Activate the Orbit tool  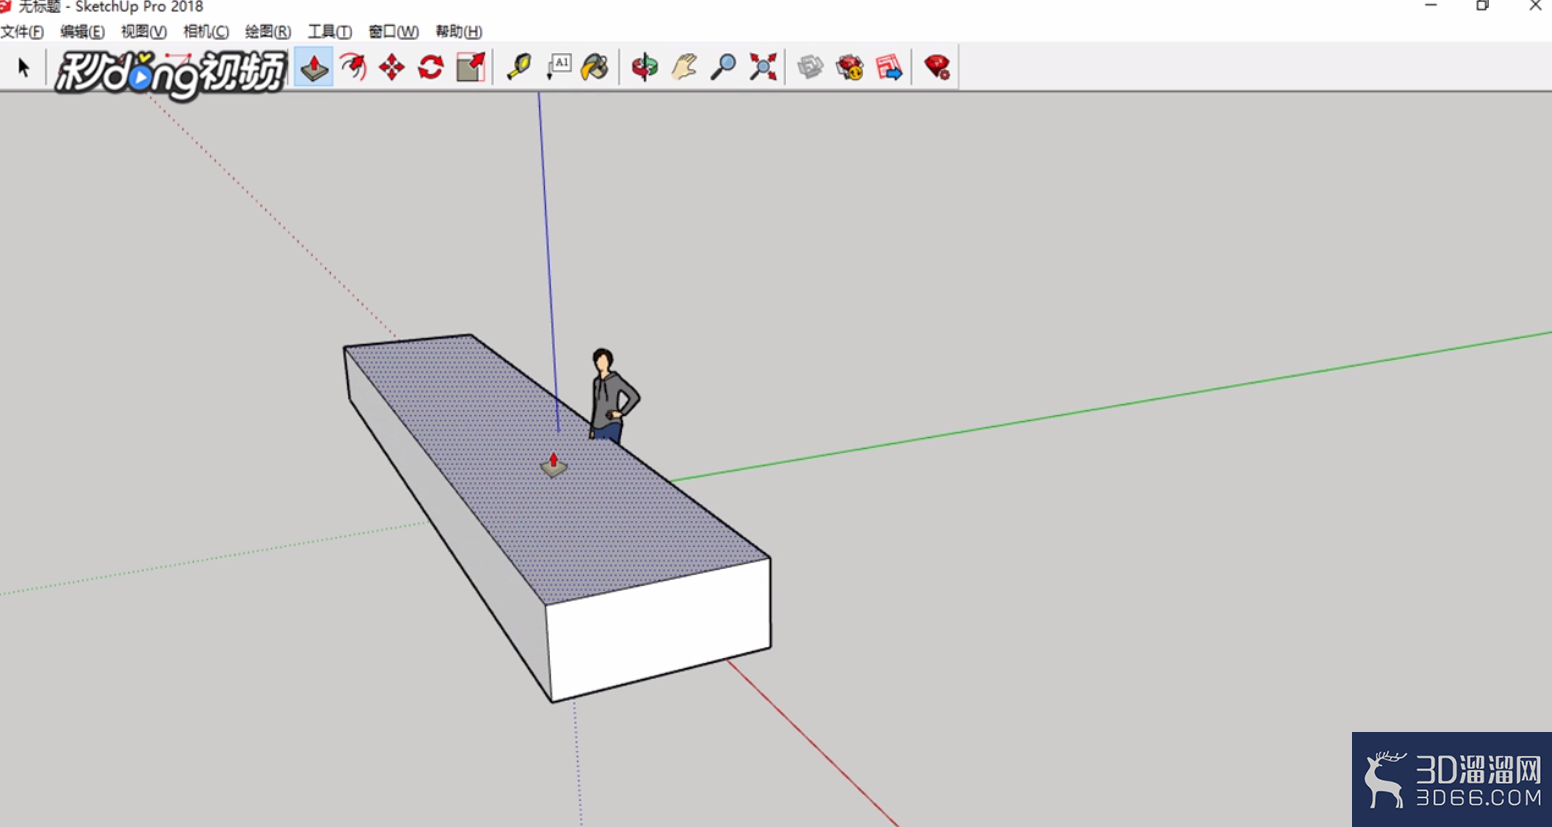pos(645,67)
